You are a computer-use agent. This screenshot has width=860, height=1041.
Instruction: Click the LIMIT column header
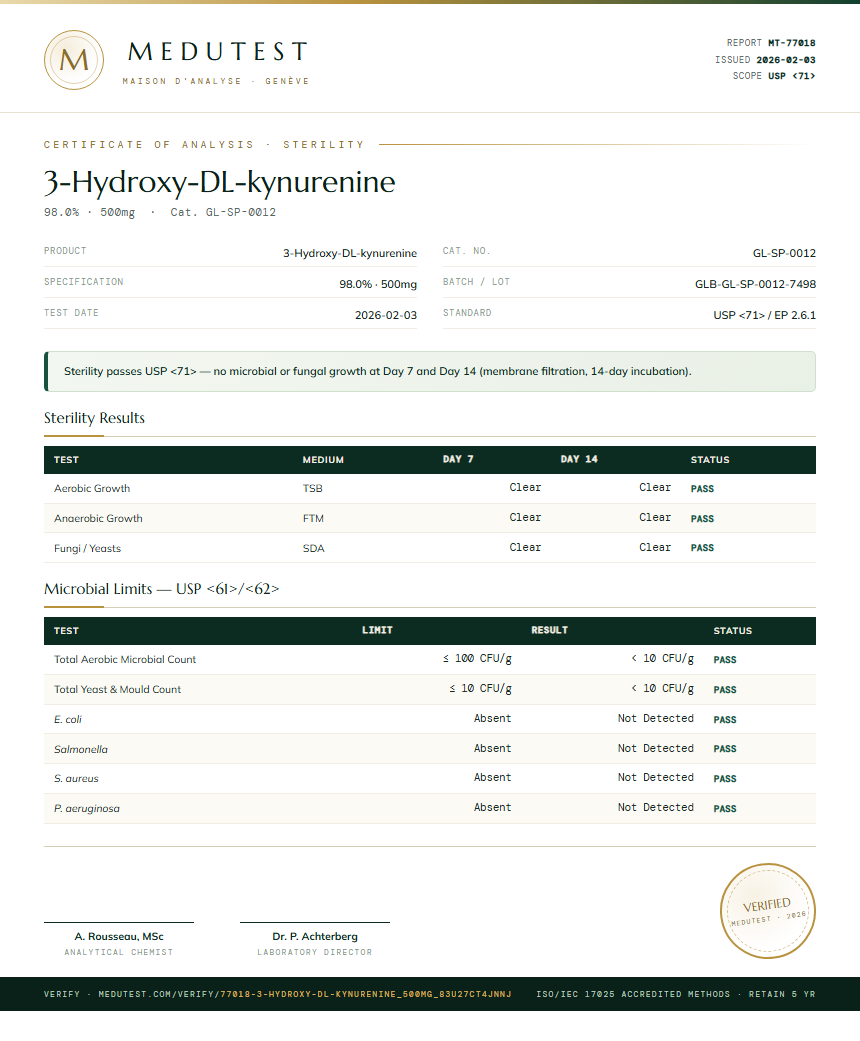tap(377, 631)
